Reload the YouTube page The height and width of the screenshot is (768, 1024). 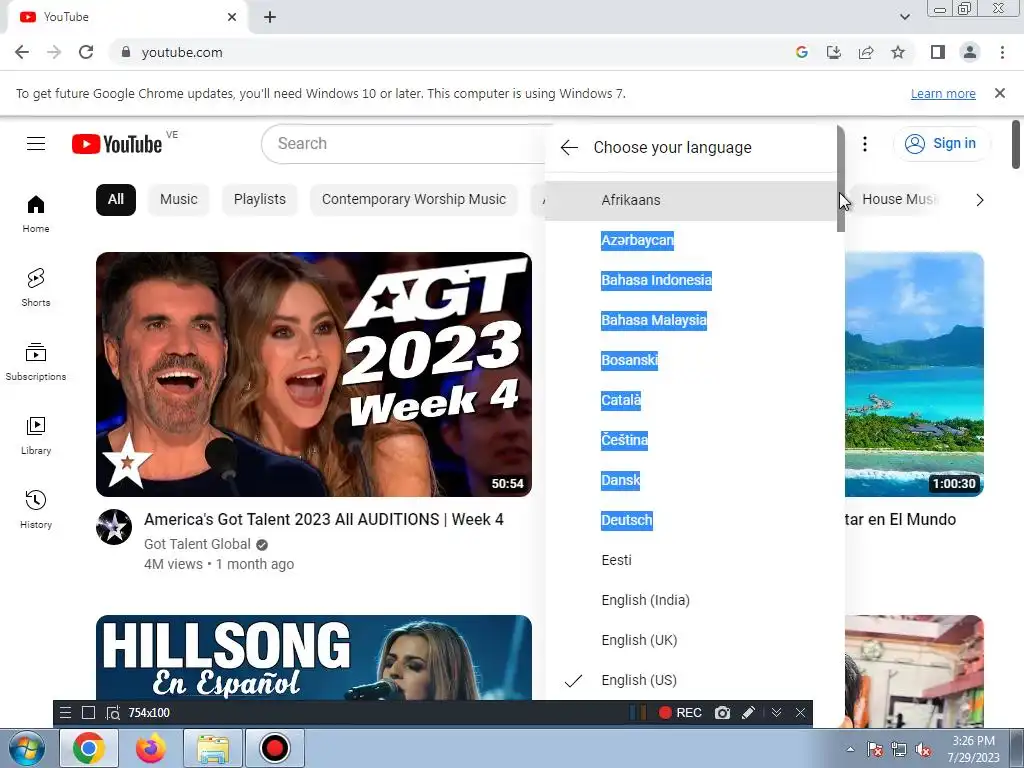(86, 52)
